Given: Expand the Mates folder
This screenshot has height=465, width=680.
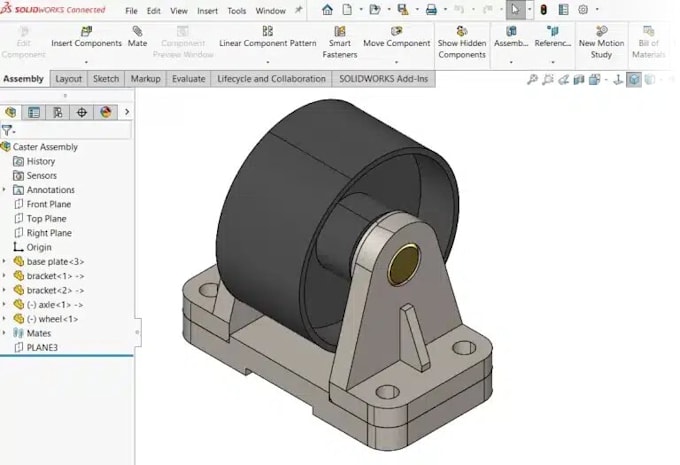Looking at the screenshot, I should pyautogui.click(x=4, y=333).
